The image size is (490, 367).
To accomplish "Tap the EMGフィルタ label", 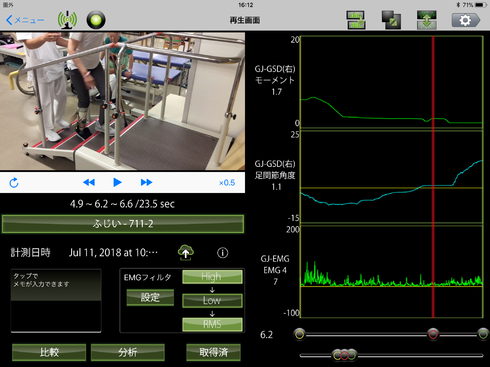I will pyautogui.click(x=148, y=277).
